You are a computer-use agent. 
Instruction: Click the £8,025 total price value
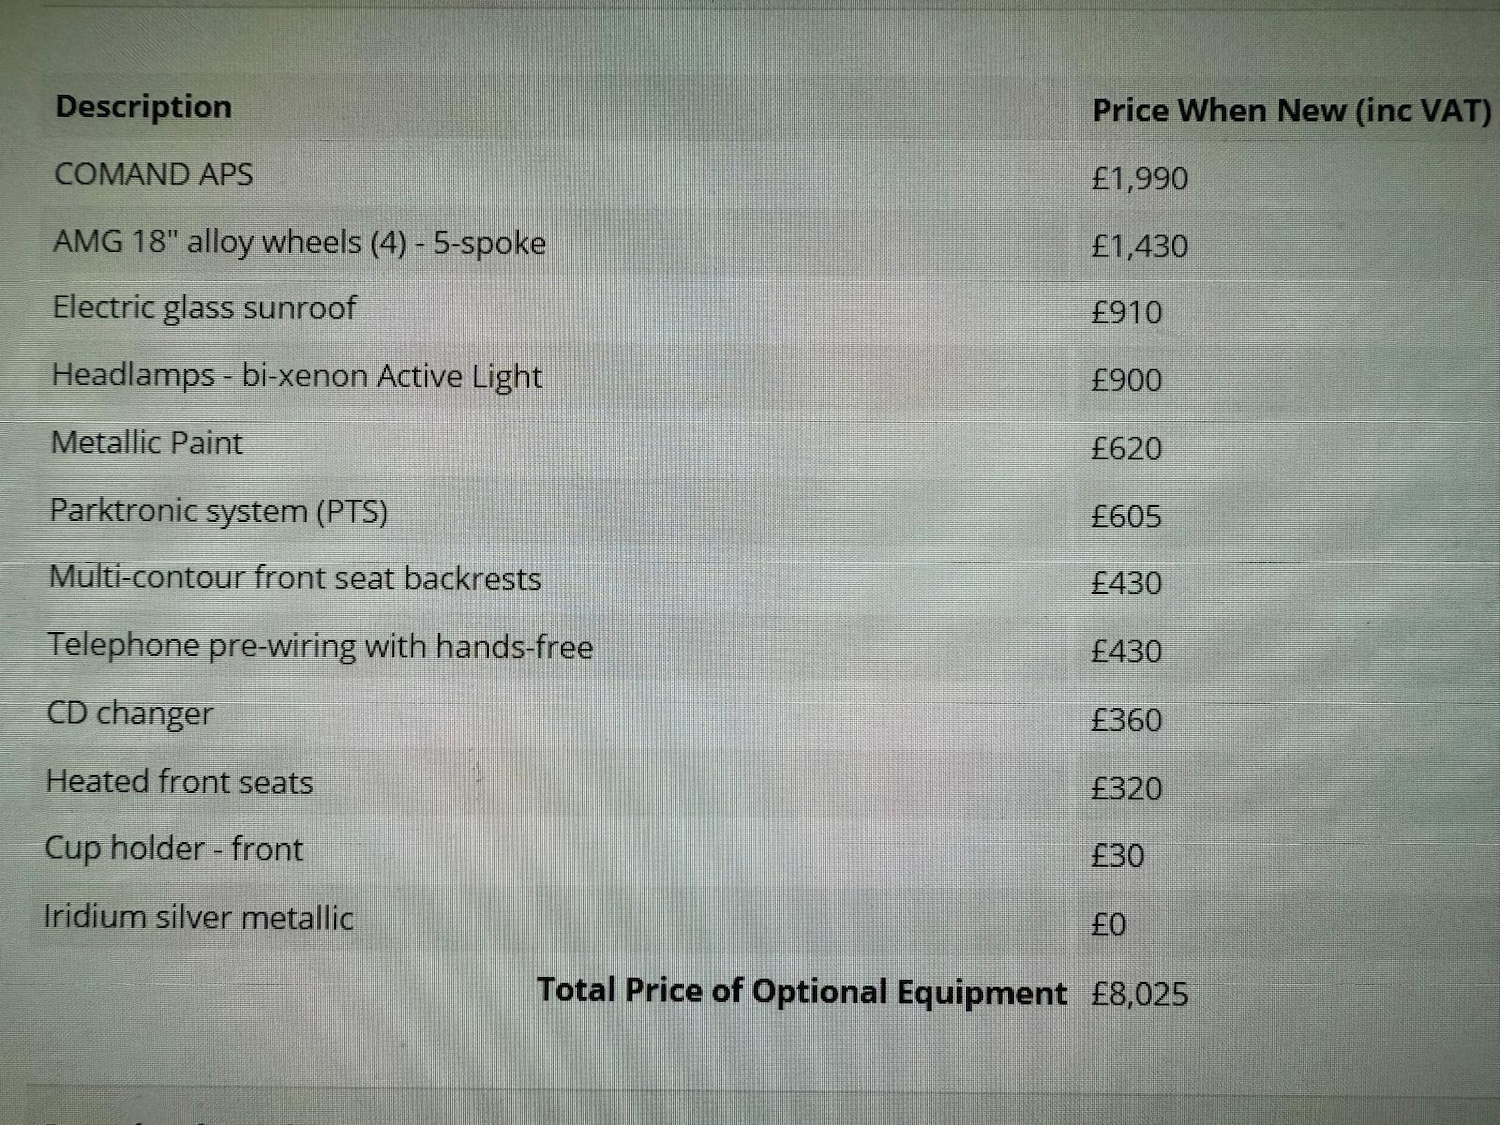click(1140, 994)
